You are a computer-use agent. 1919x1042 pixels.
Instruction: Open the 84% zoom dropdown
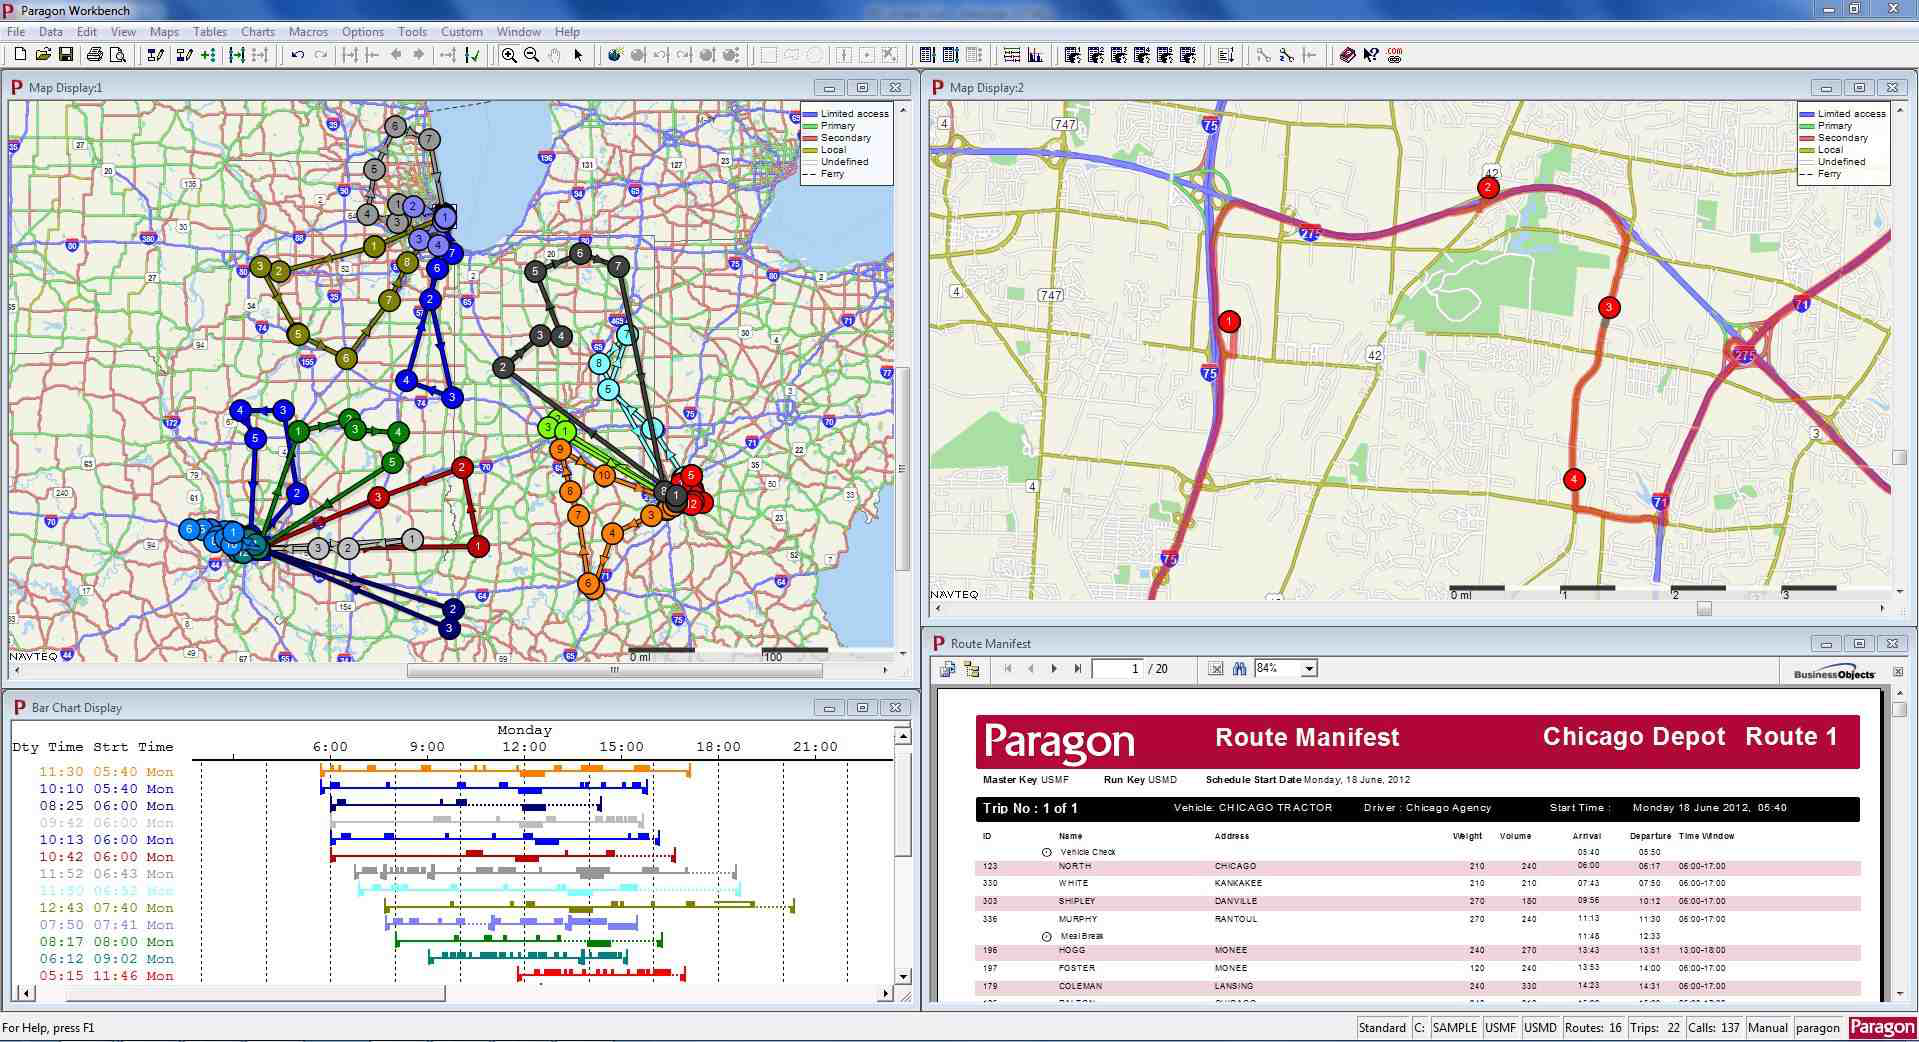[1308, 669]
